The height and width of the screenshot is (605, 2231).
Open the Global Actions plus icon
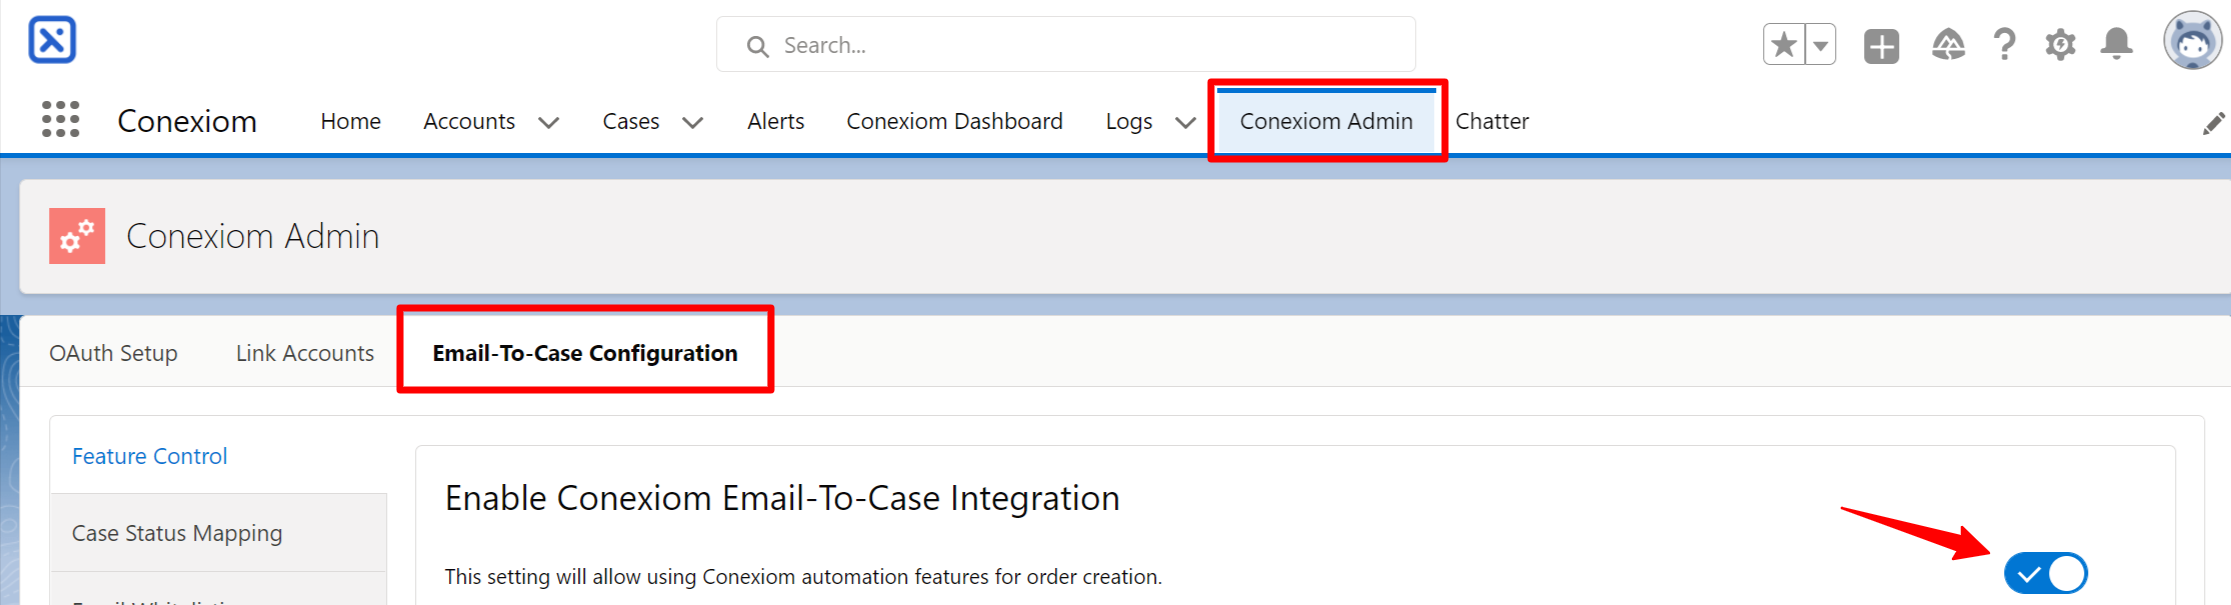(x=1881, y=46)
